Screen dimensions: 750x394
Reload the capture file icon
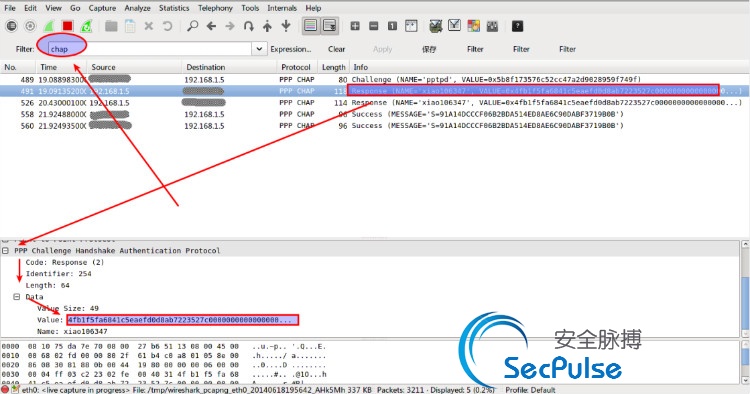167,26
